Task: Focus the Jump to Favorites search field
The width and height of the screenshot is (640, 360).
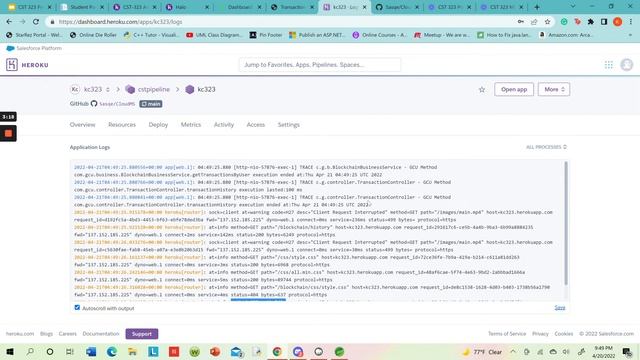Action: coord(320,64)
